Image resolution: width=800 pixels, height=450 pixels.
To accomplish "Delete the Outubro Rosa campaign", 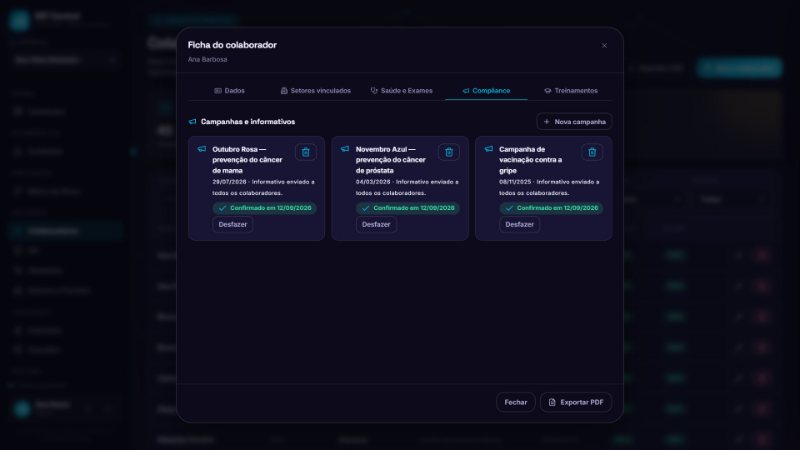I will [306, 152].
